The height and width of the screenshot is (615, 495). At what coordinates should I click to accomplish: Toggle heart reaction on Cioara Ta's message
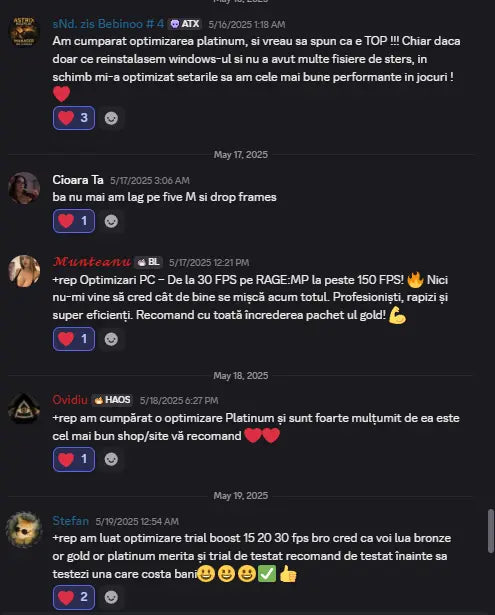pos(74,221)
